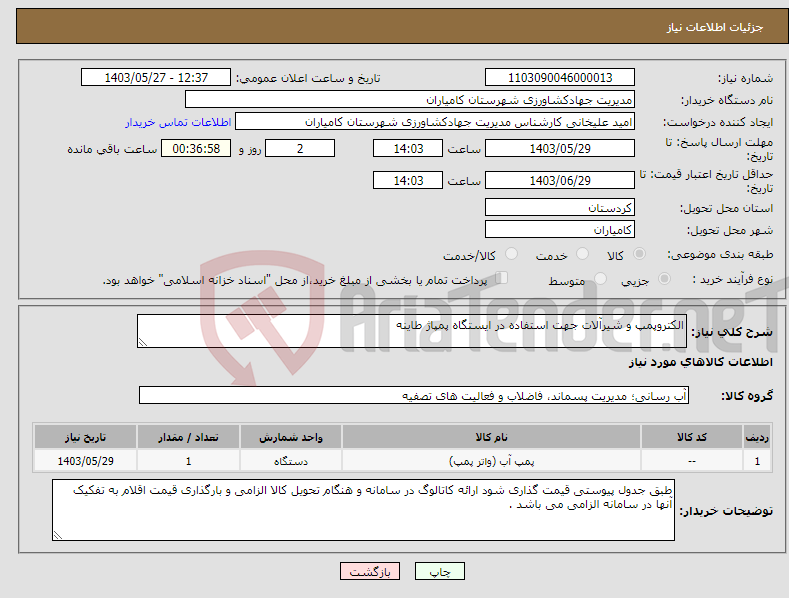The height and width of the screenshot is (598, 789).
Task: Click the شماره نیاز field 1103090046000013
Action: pos(560,78)
